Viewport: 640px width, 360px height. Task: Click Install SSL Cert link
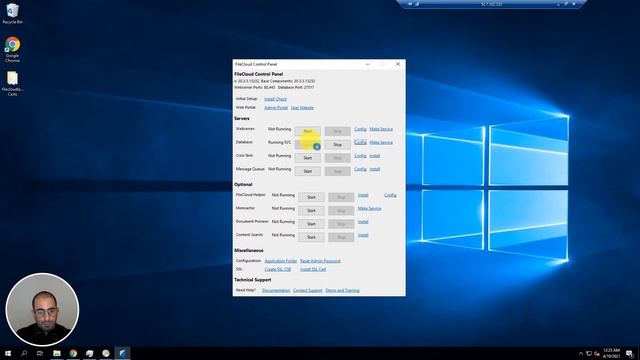pos(313,269)
